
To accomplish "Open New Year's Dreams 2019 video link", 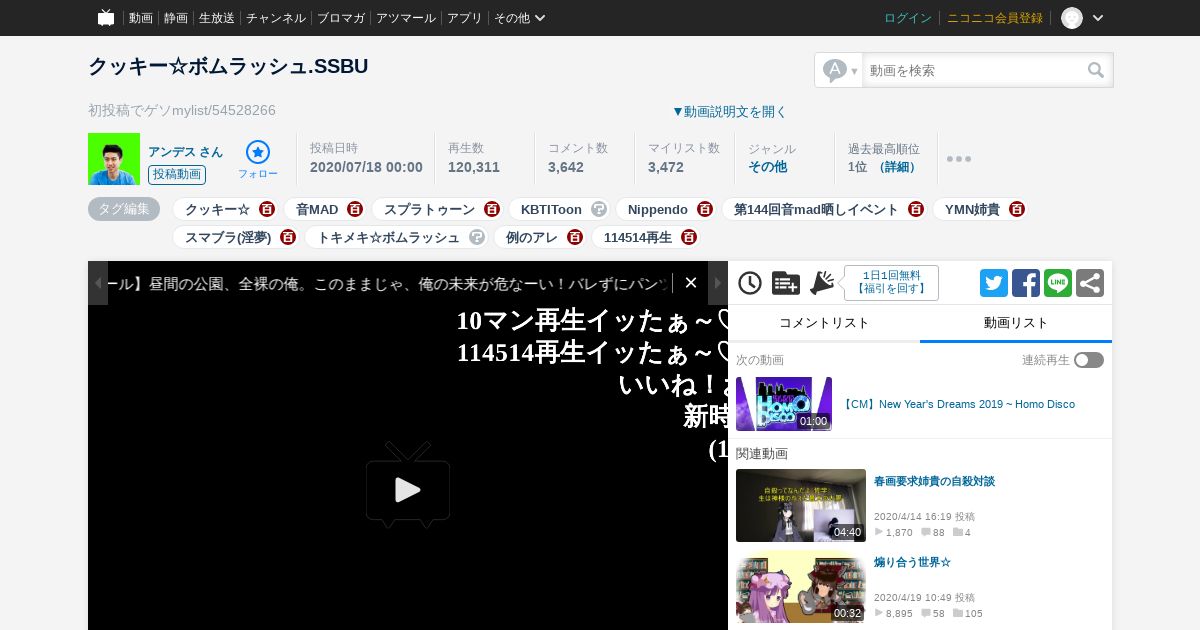I will point(957,404).
